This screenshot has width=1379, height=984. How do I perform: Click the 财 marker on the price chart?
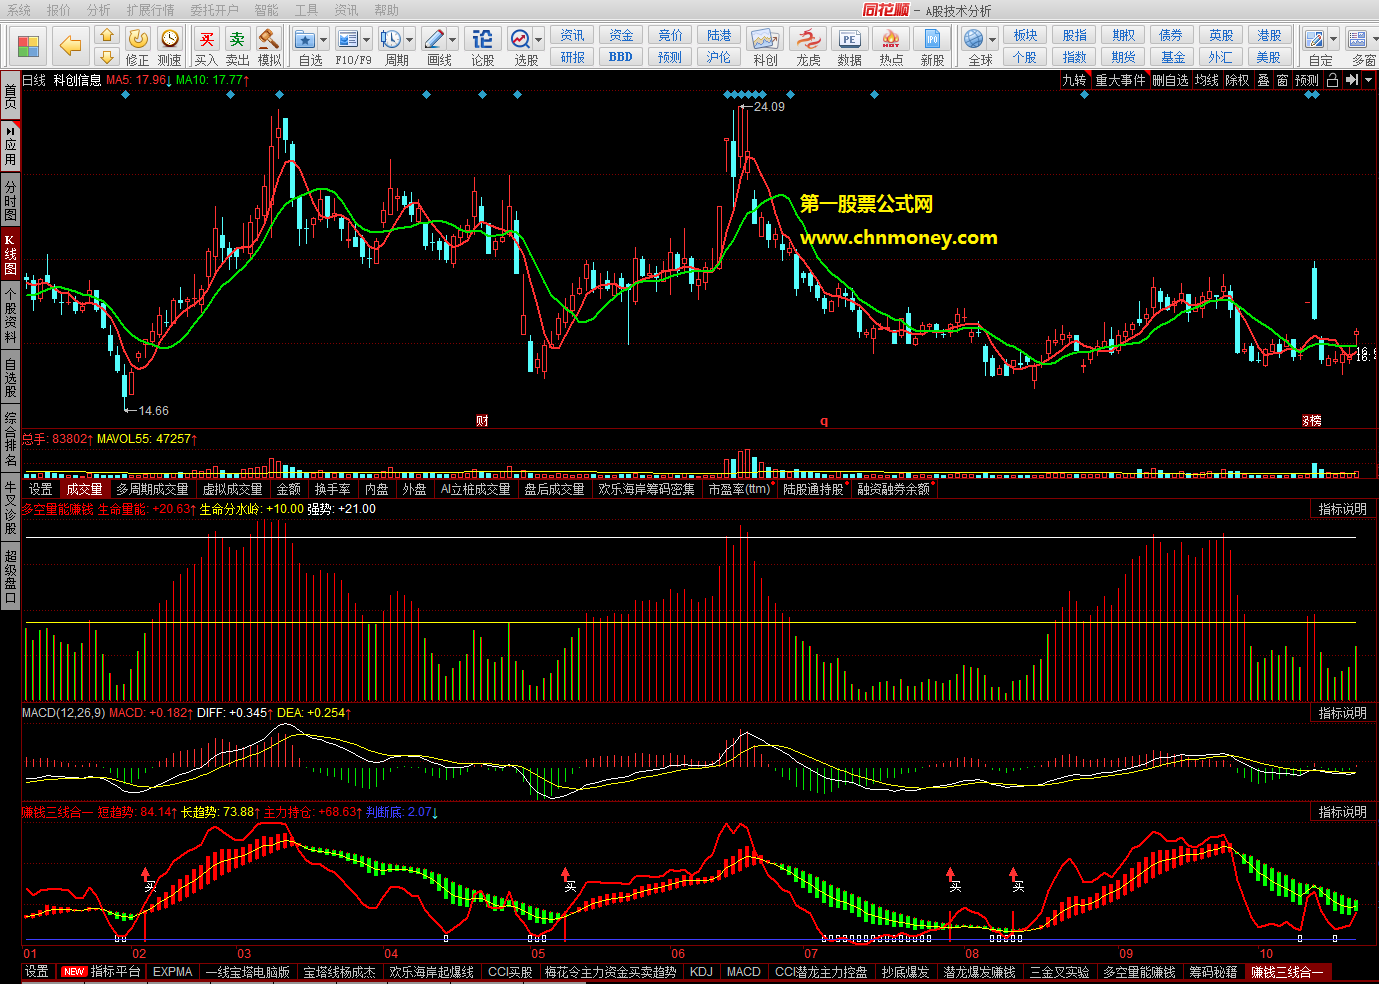click(x=482, y=421)
